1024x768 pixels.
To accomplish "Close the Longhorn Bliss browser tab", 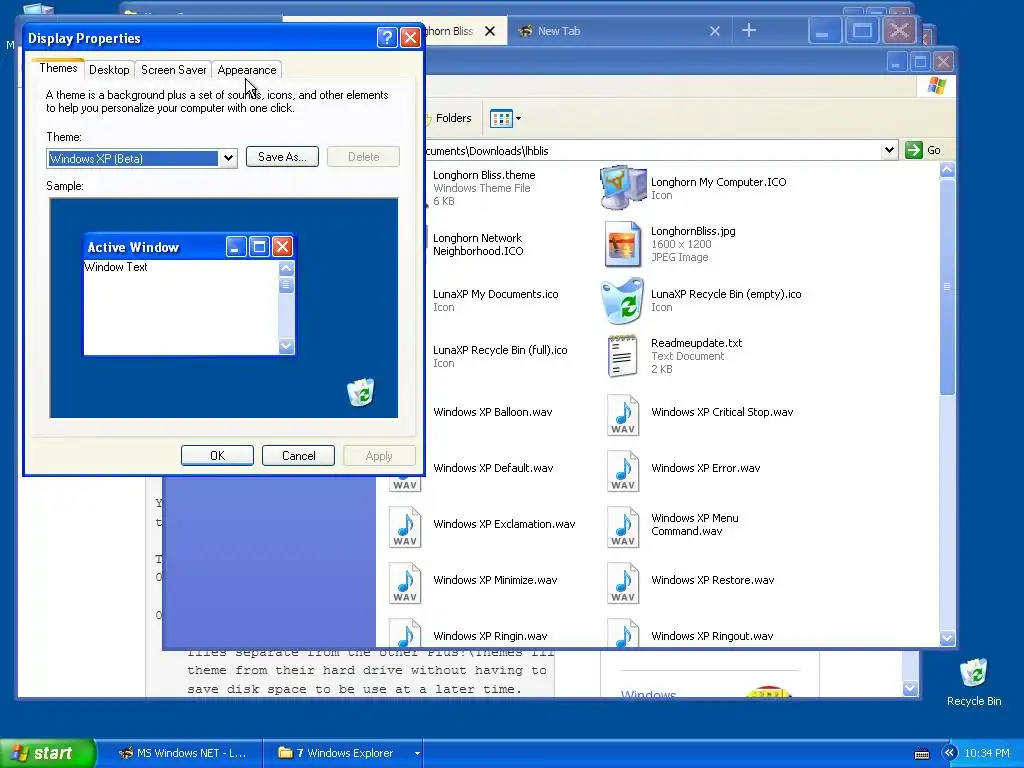I will coord(490,31).
